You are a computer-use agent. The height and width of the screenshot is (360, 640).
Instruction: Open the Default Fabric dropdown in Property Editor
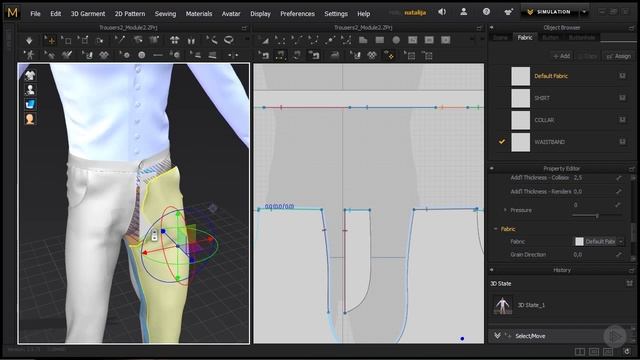click(621, 241)
